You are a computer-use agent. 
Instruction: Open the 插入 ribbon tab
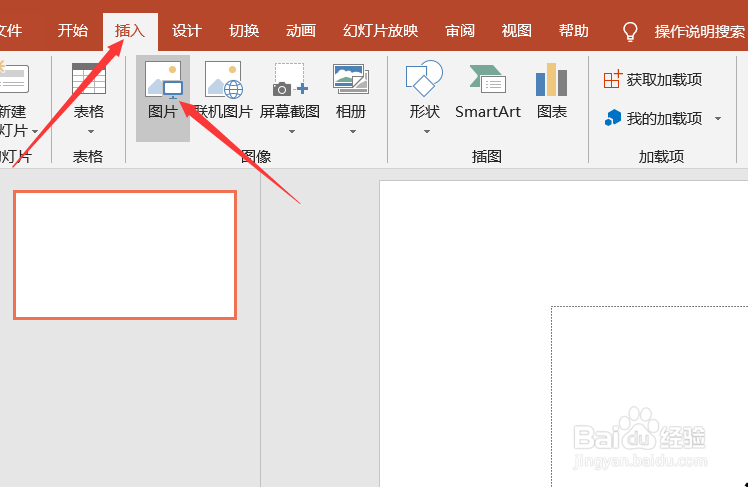(130, 31)
